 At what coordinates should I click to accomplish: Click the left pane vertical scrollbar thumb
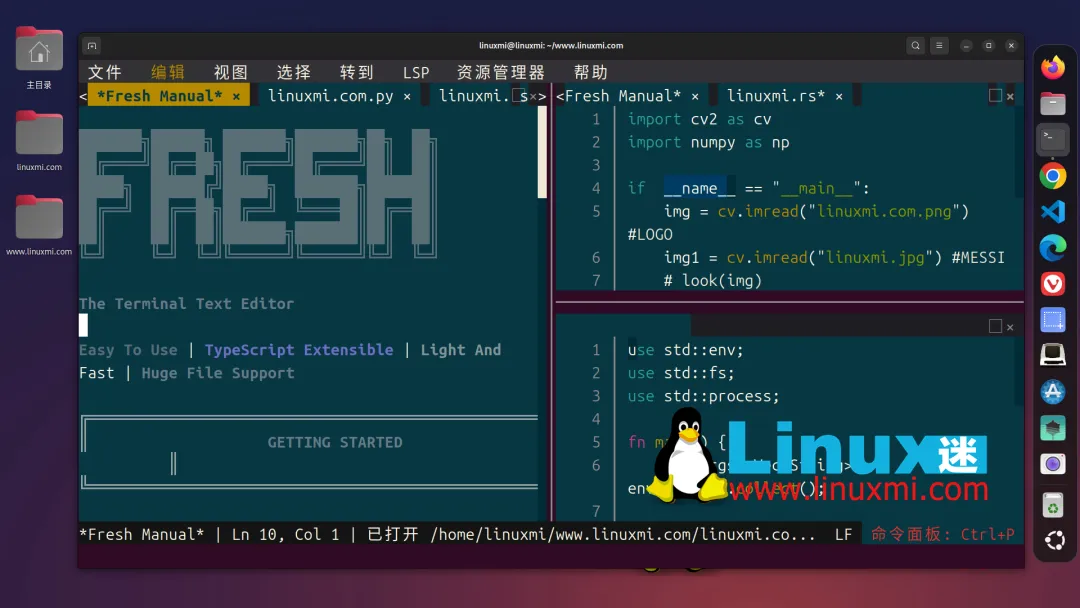click(x=542, y=153)
